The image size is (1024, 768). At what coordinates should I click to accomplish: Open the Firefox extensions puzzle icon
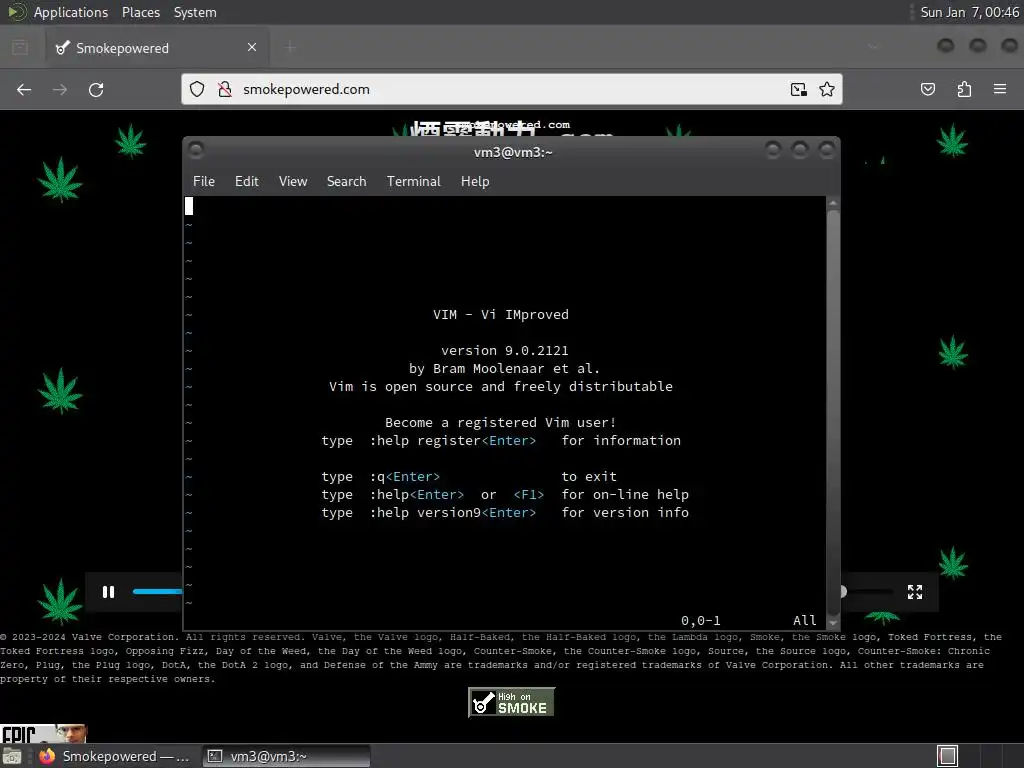(964, 89)
